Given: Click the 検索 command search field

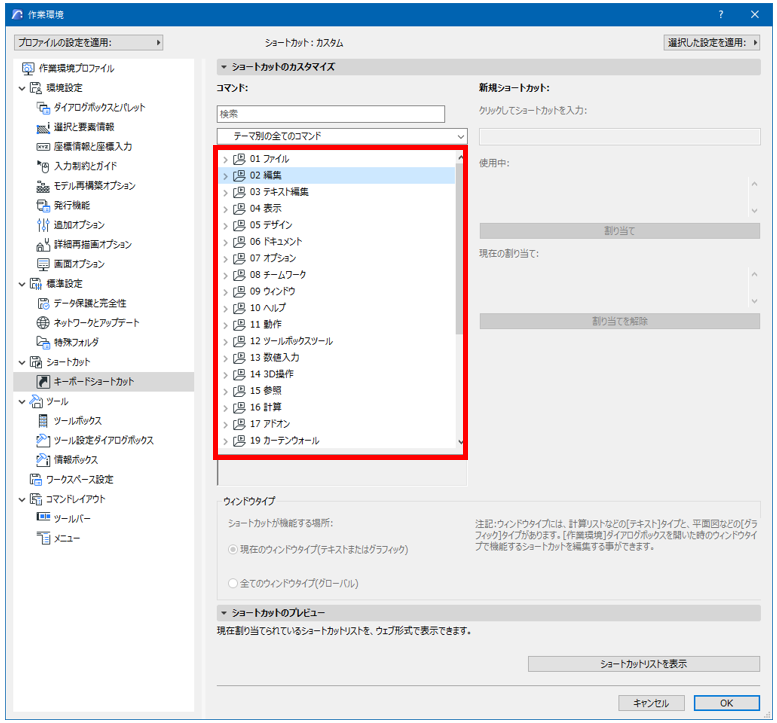Looking at the screenshot, I should [x=331, y=114].
